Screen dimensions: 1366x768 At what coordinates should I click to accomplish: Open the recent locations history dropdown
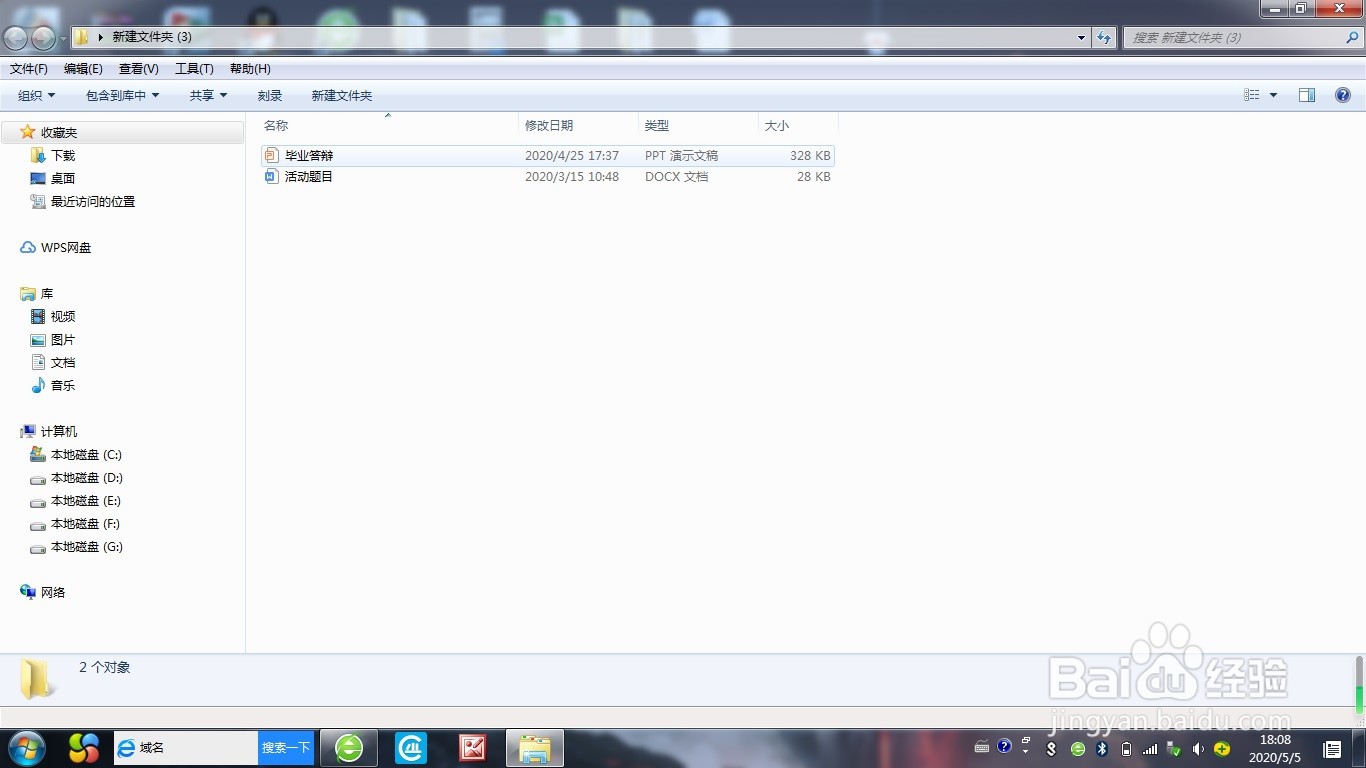point(63,38)
